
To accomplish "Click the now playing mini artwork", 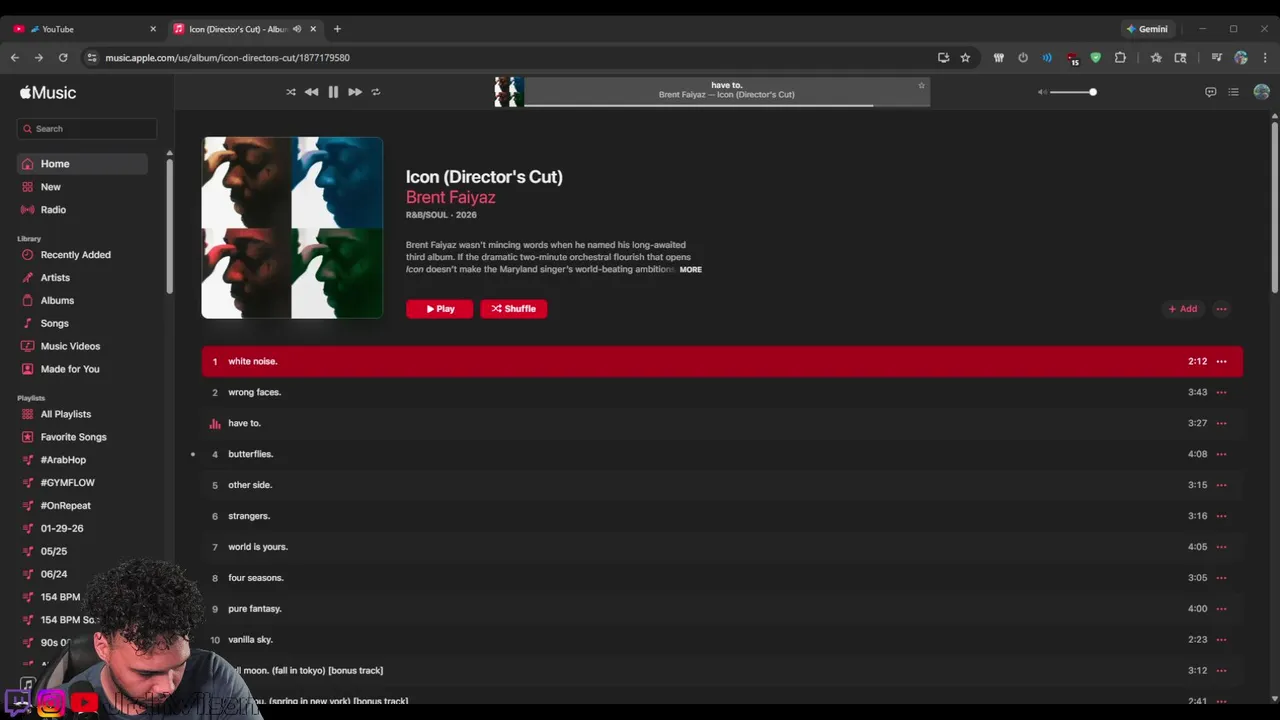I will (509, 92).
